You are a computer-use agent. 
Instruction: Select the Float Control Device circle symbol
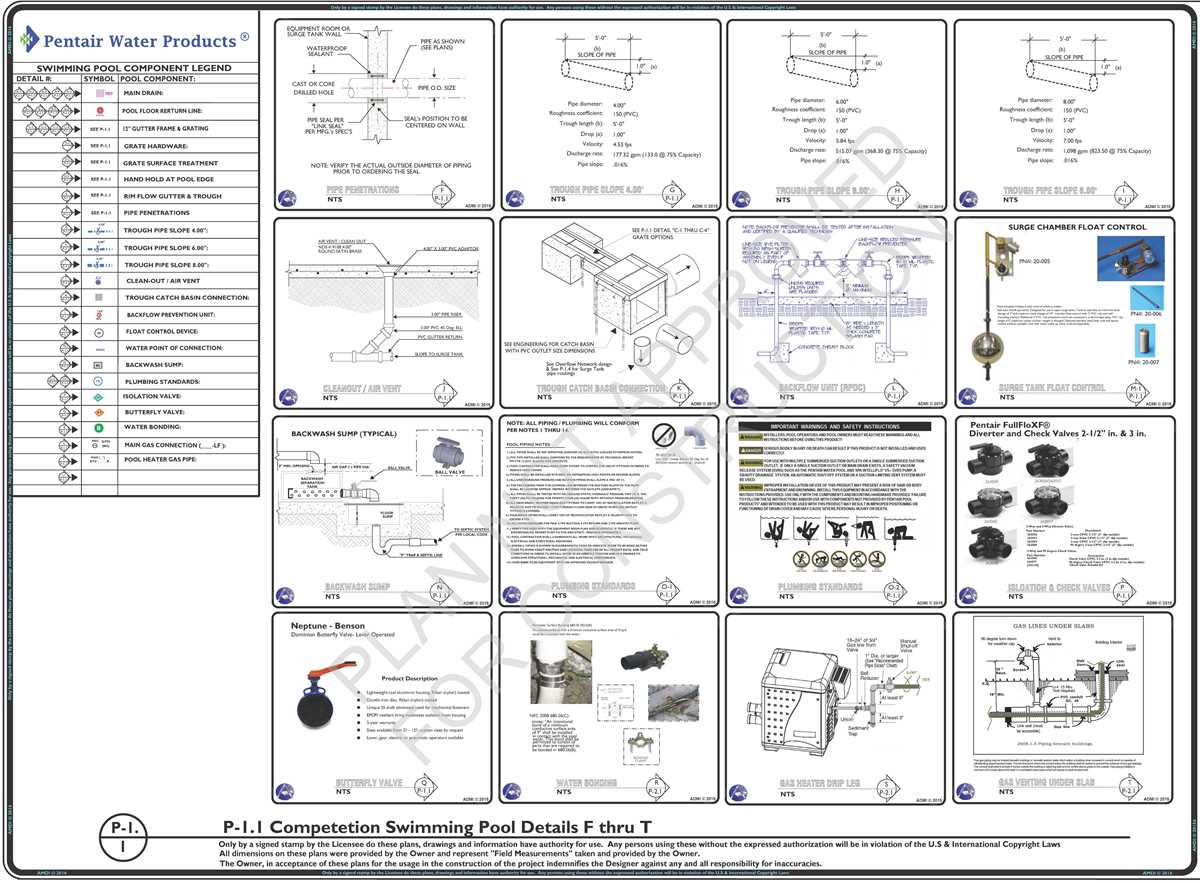coord(99,331)
